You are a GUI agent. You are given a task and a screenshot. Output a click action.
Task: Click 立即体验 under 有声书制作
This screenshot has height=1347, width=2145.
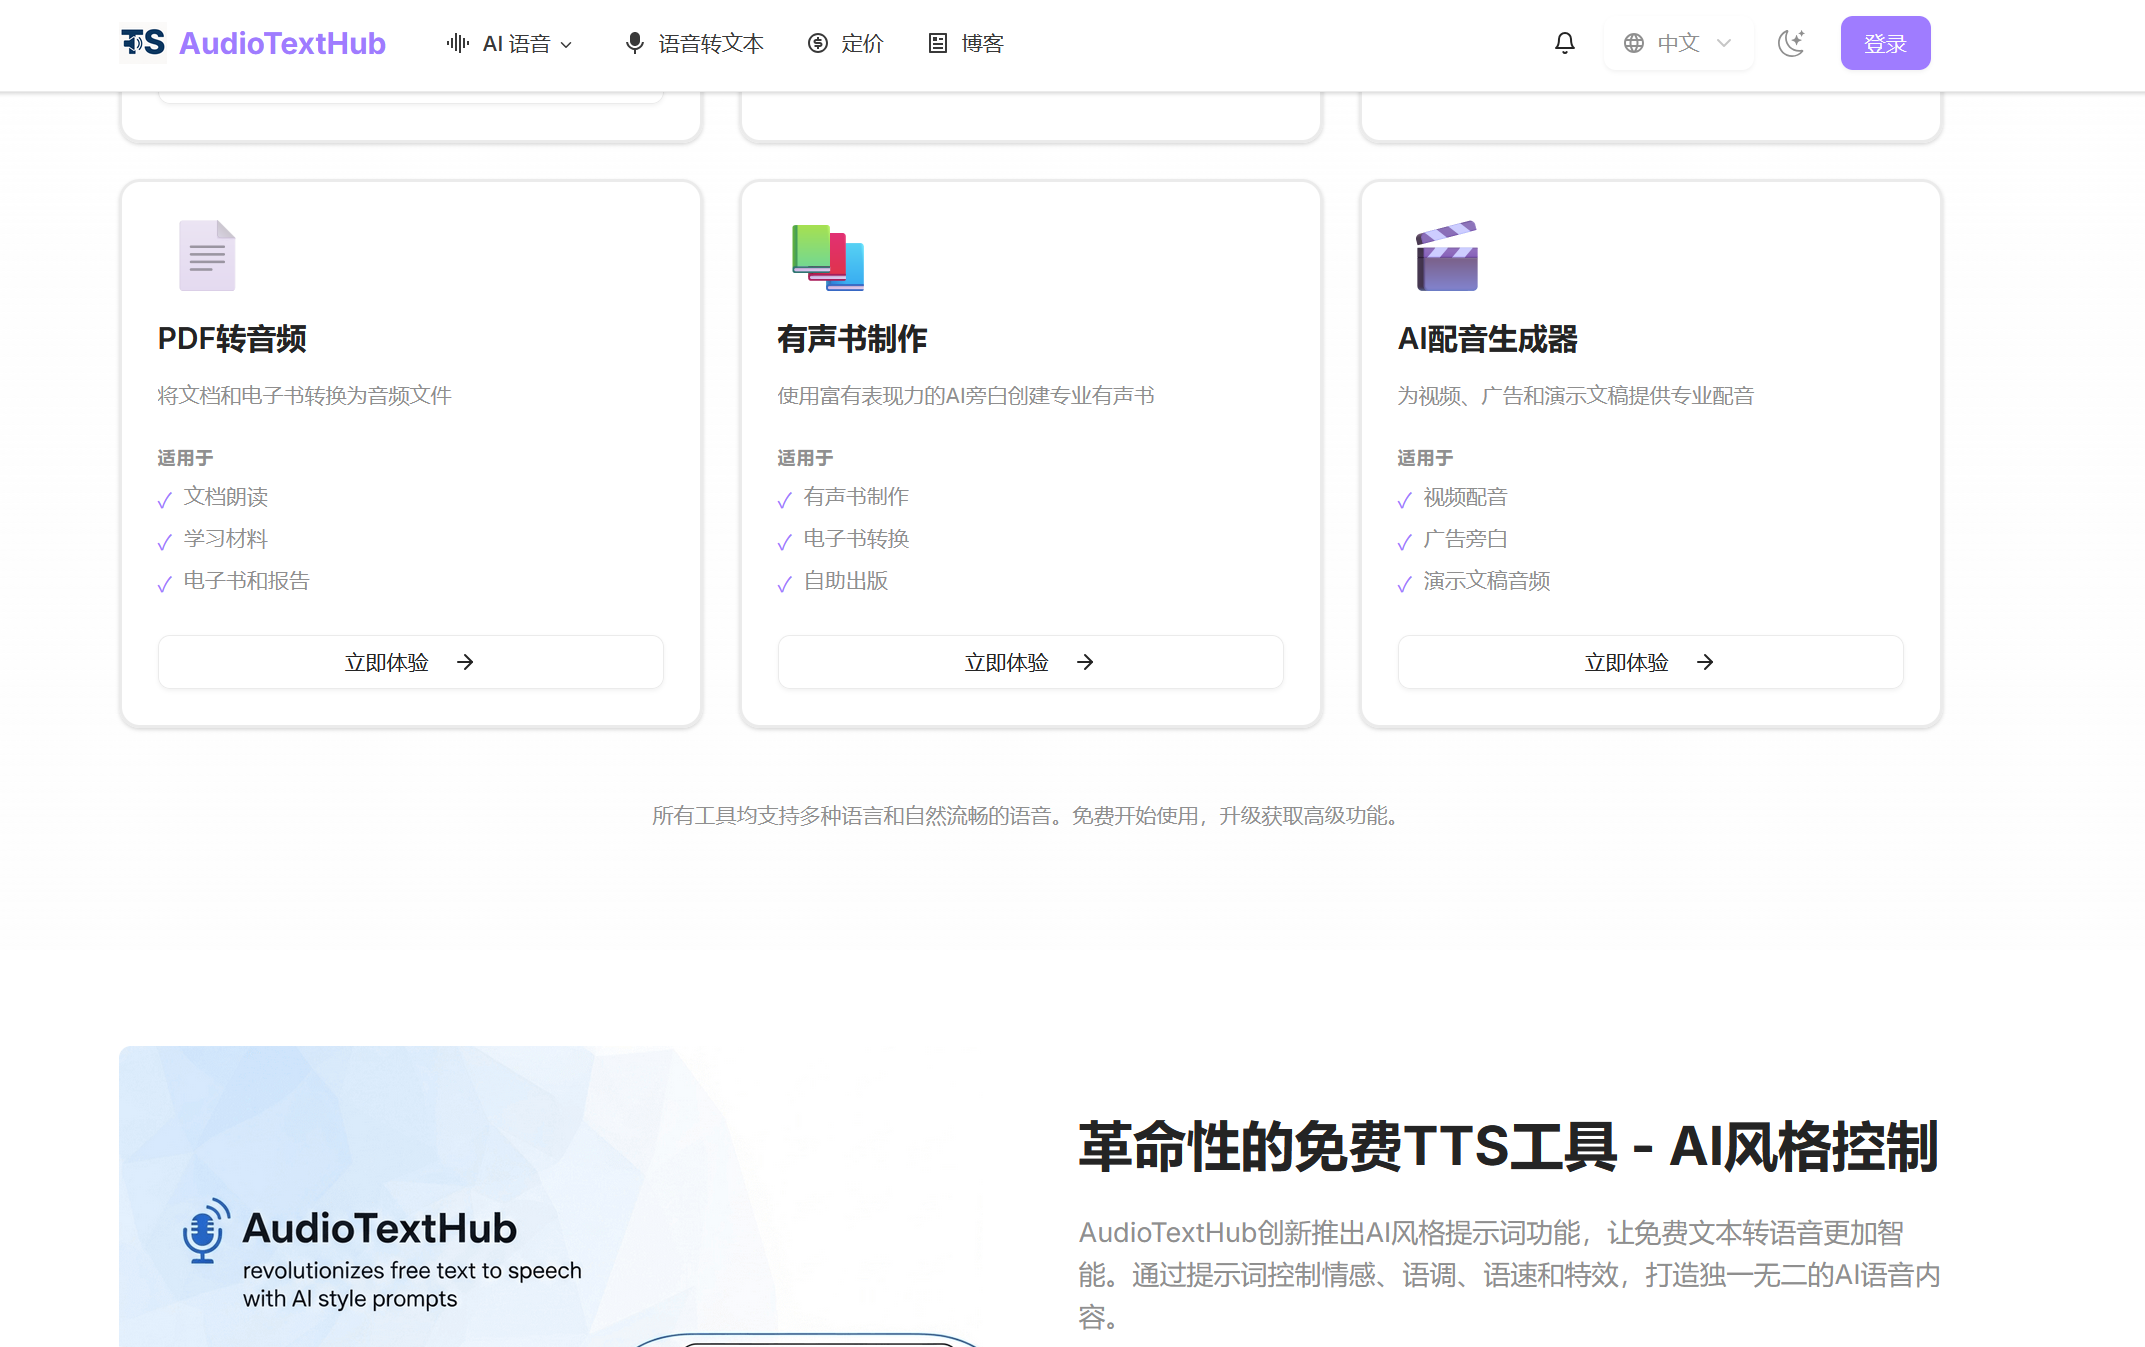click(1029, 662)
